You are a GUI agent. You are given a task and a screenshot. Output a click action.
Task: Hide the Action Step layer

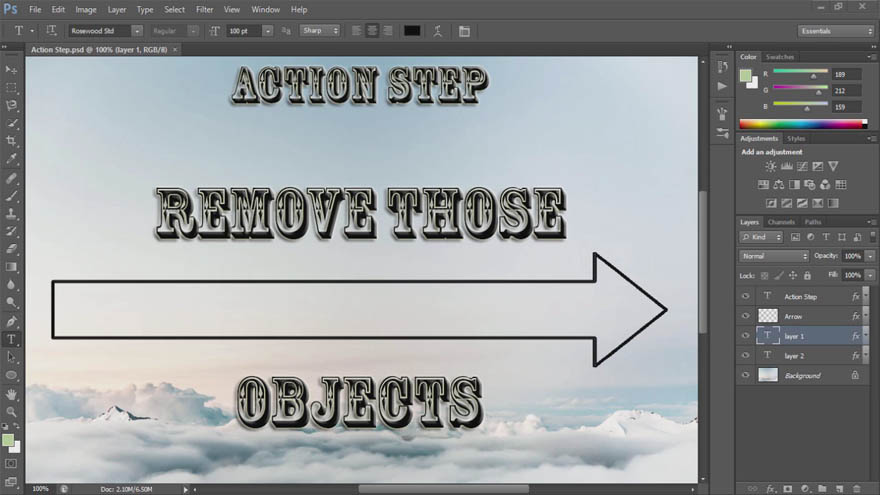745,296
